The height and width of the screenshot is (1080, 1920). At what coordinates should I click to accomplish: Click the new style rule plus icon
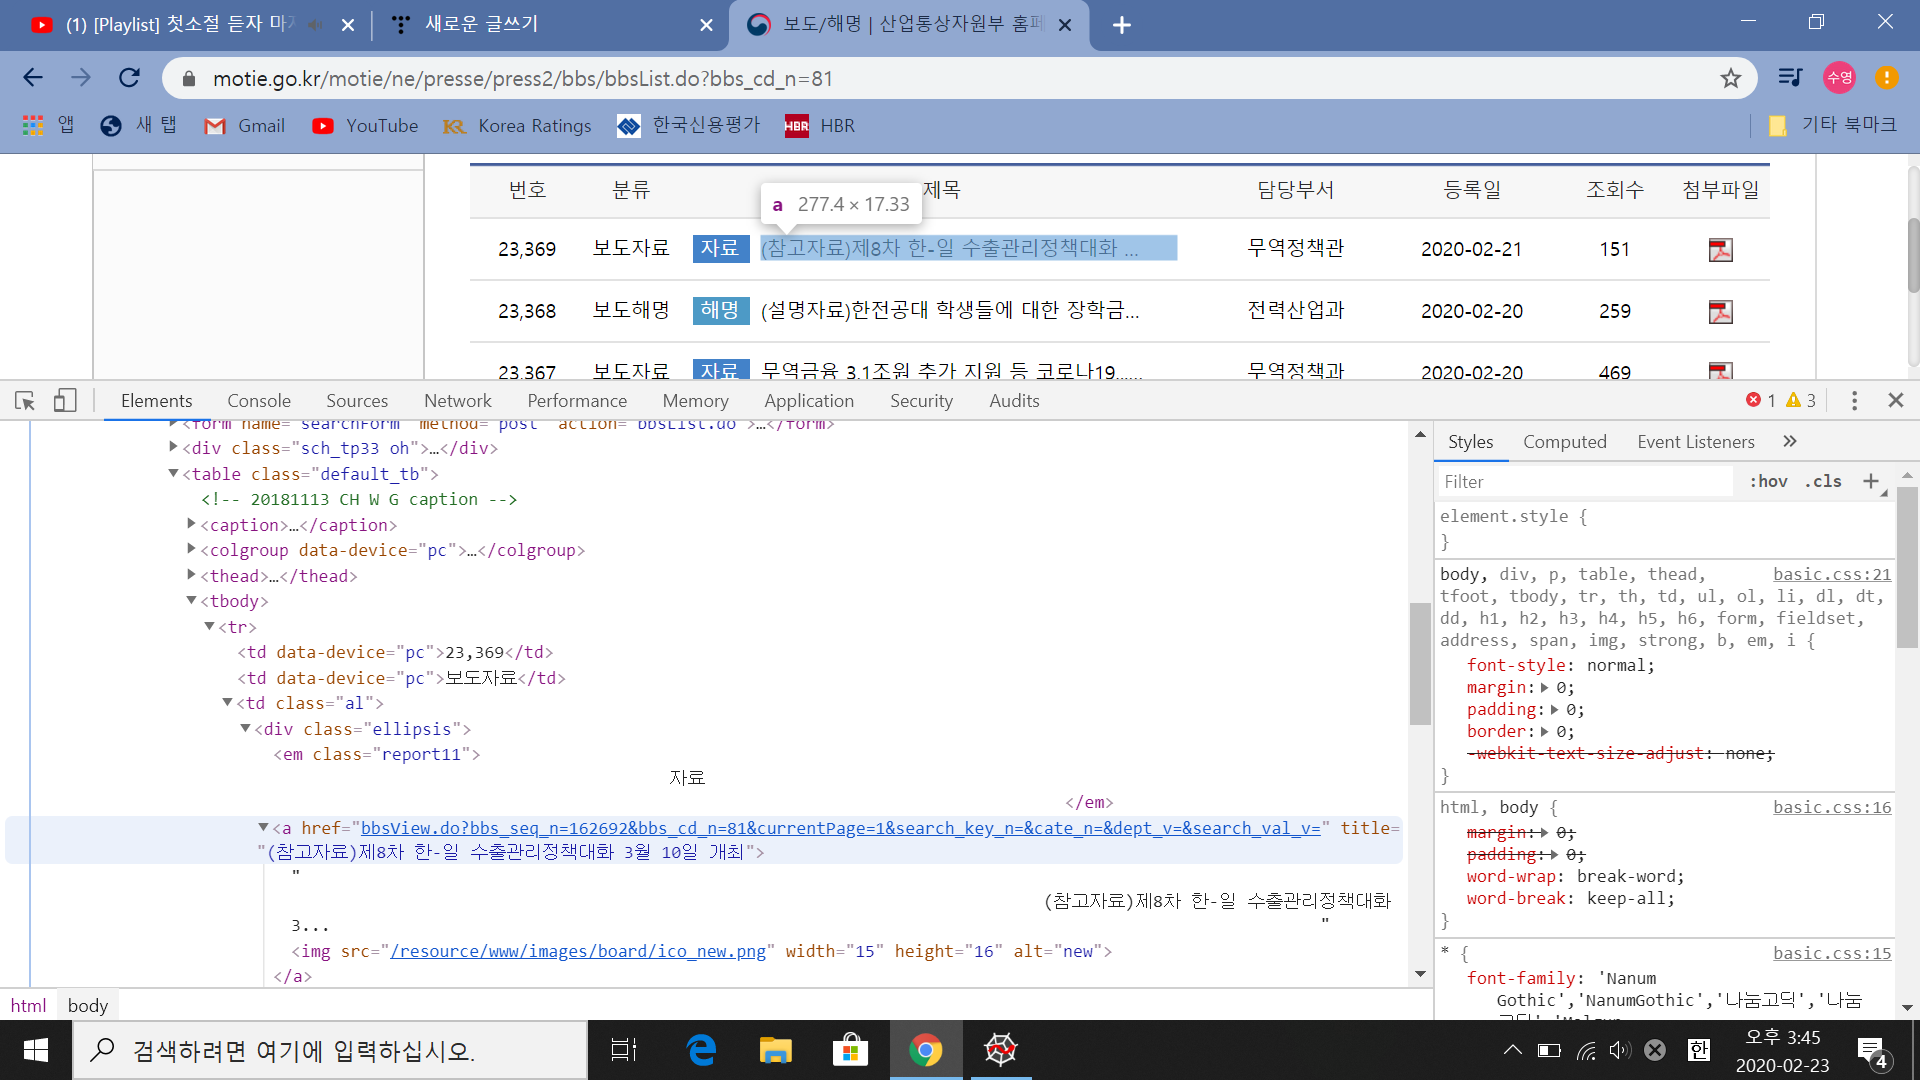pyautogui.click(x=1871, y=481)
